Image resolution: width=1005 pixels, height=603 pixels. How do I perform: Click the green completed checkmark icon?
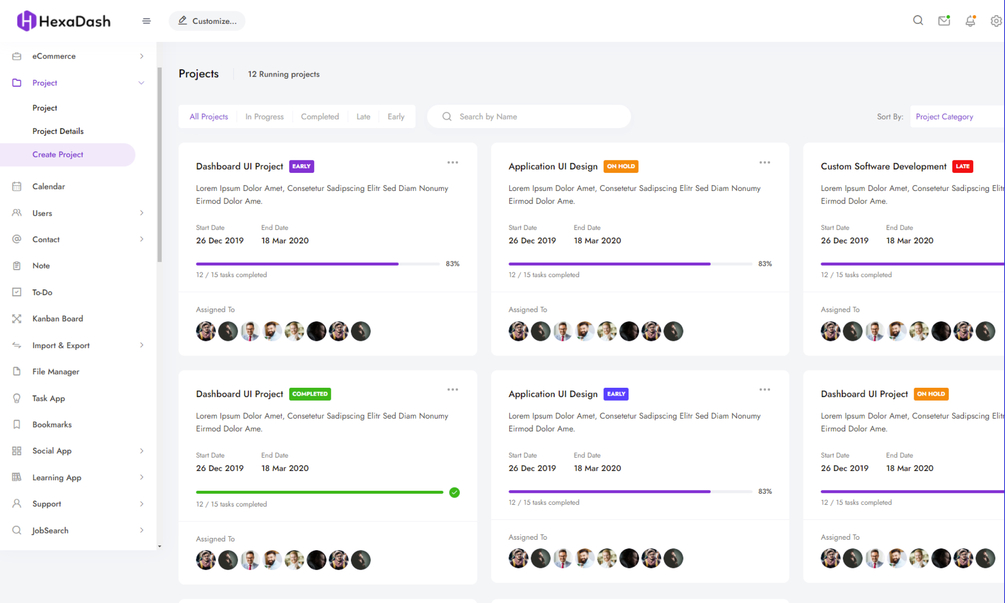point(454,492)
